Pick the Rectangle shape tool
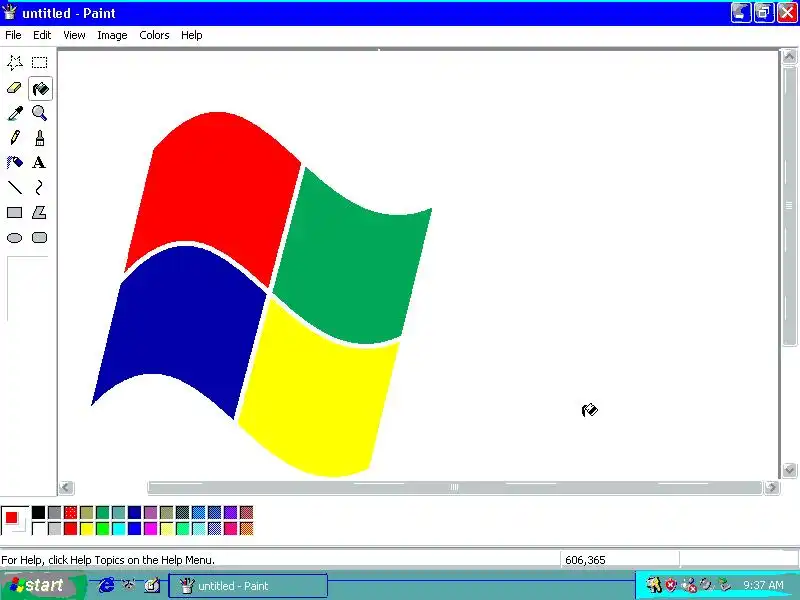The width and height of the screenshot is (800, 600). 15,213
